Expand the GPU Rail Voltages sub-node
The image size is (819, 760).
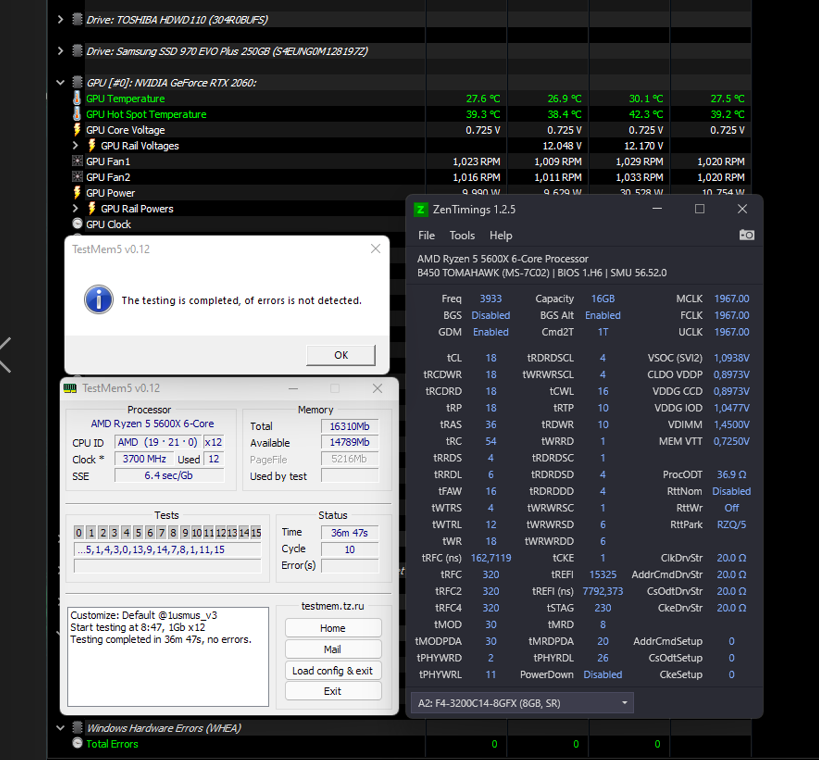pos(75,145)
